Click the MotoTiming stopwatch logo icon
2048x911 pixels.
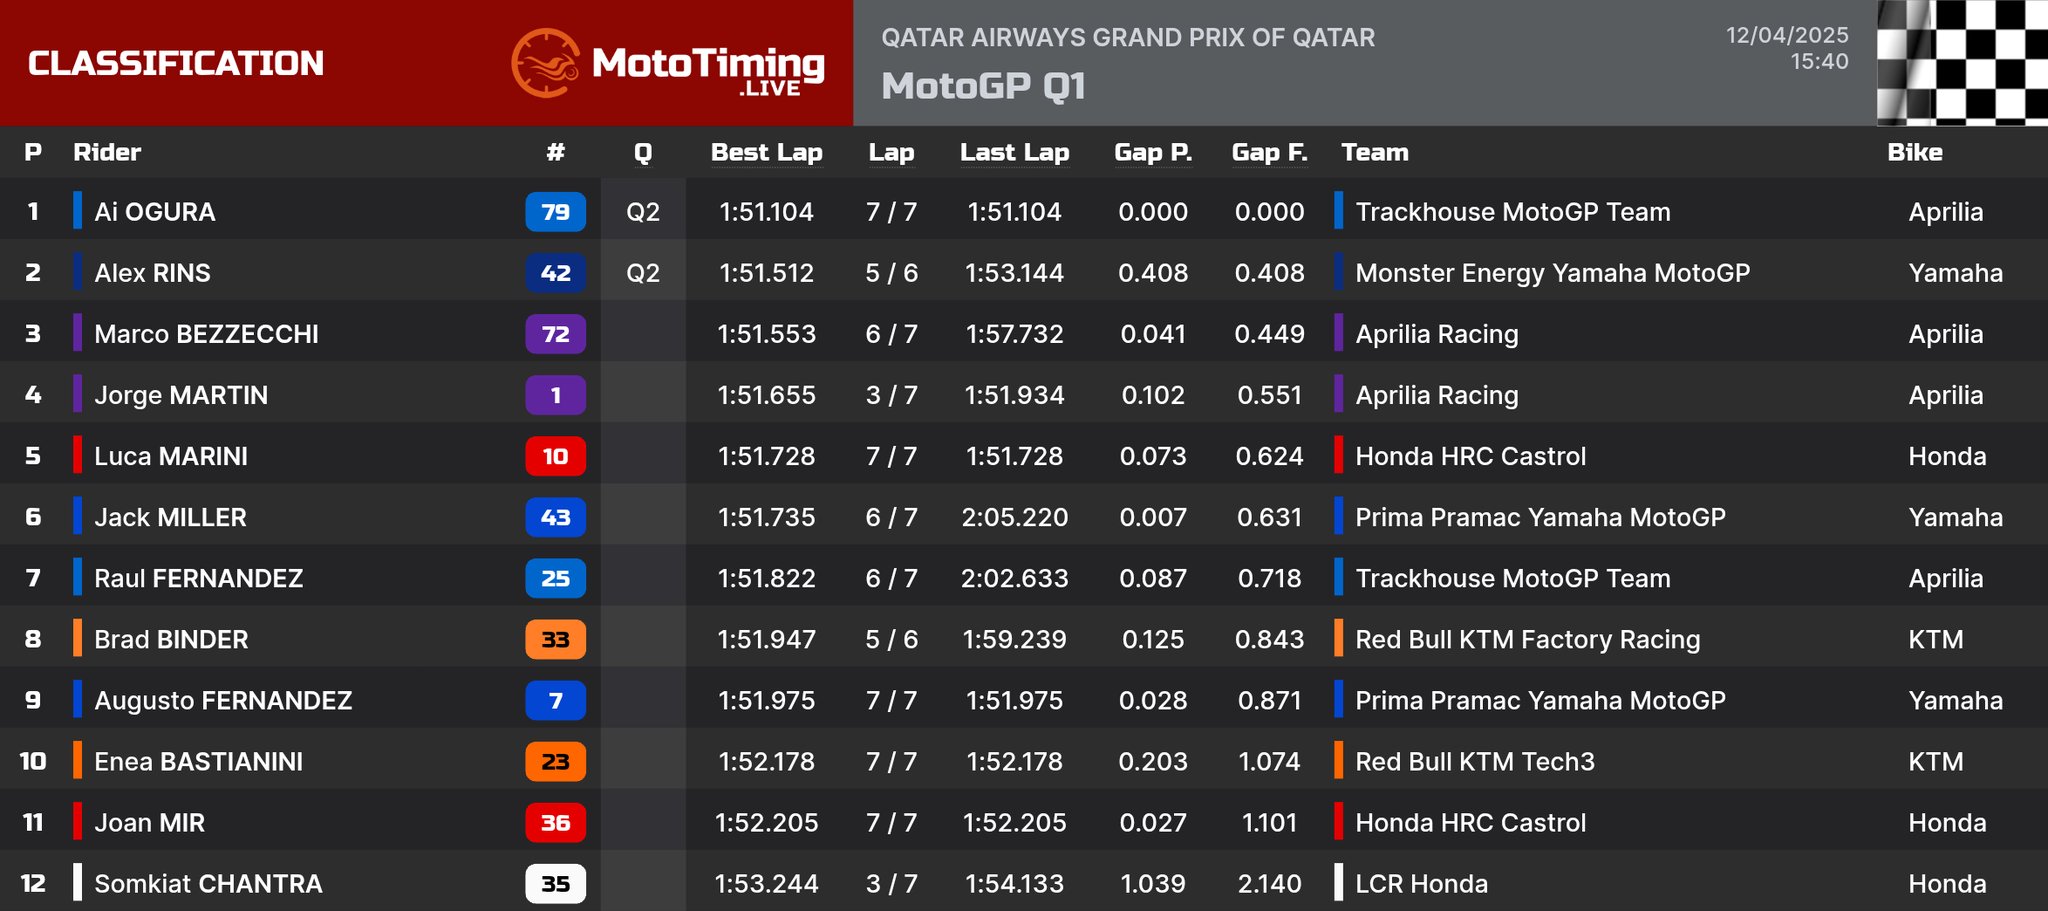click(545, 63)
